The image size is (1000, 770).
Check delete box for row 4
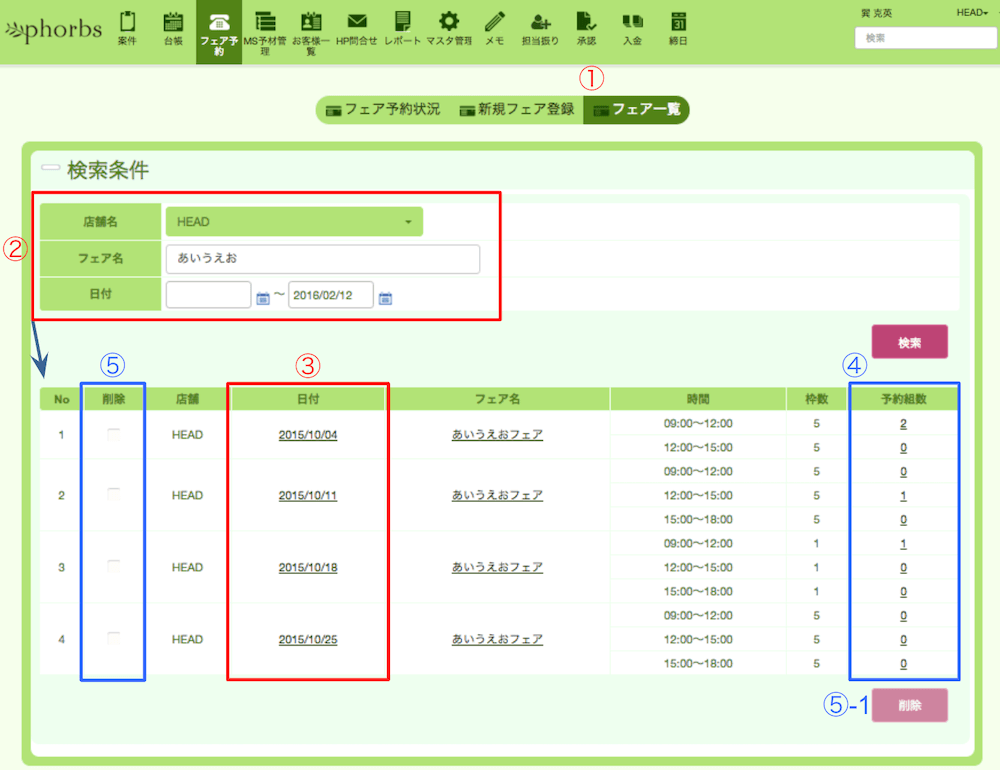pos(114,639)
